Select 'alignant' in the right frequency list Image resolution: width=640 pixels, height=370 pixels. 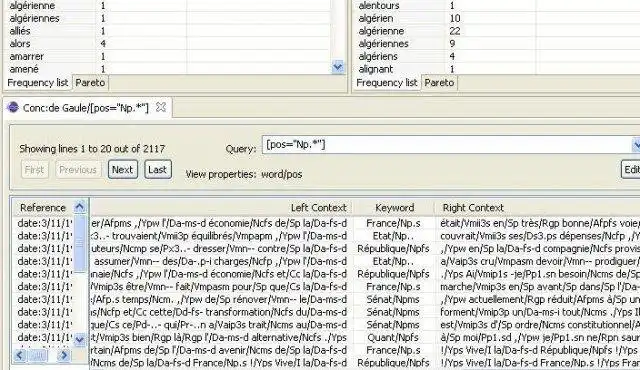tap(376, 69)
